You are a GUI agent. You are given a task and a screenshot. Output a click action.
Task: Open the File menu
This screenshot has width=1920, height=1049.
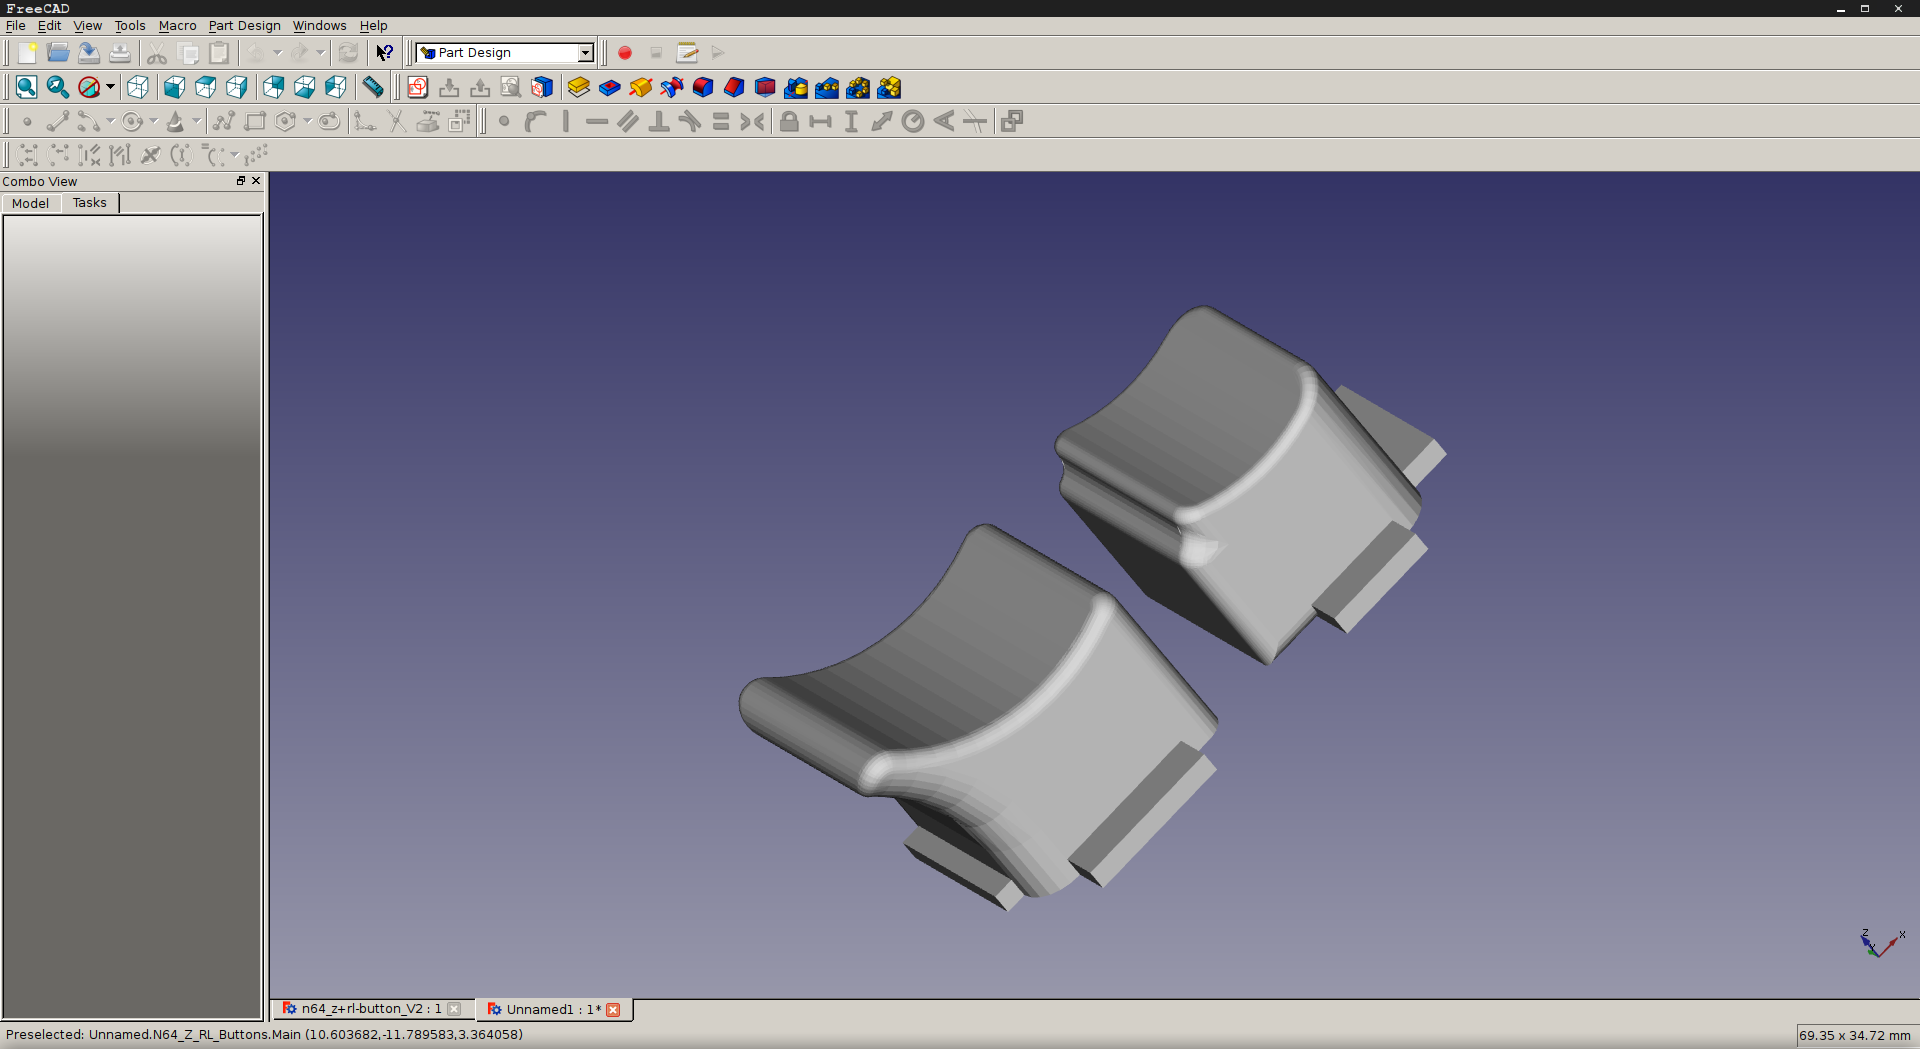16,26
